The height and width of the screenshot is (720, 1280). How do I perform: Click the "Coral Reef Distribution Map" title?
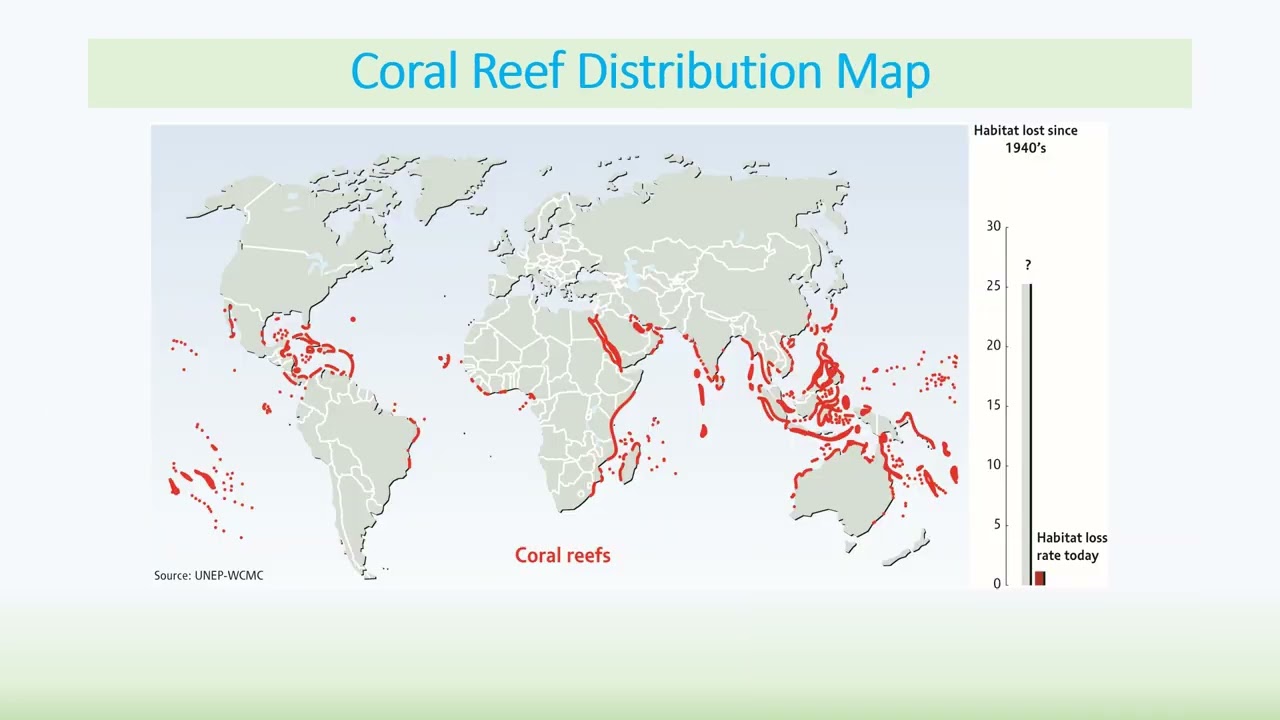point(640,71)
